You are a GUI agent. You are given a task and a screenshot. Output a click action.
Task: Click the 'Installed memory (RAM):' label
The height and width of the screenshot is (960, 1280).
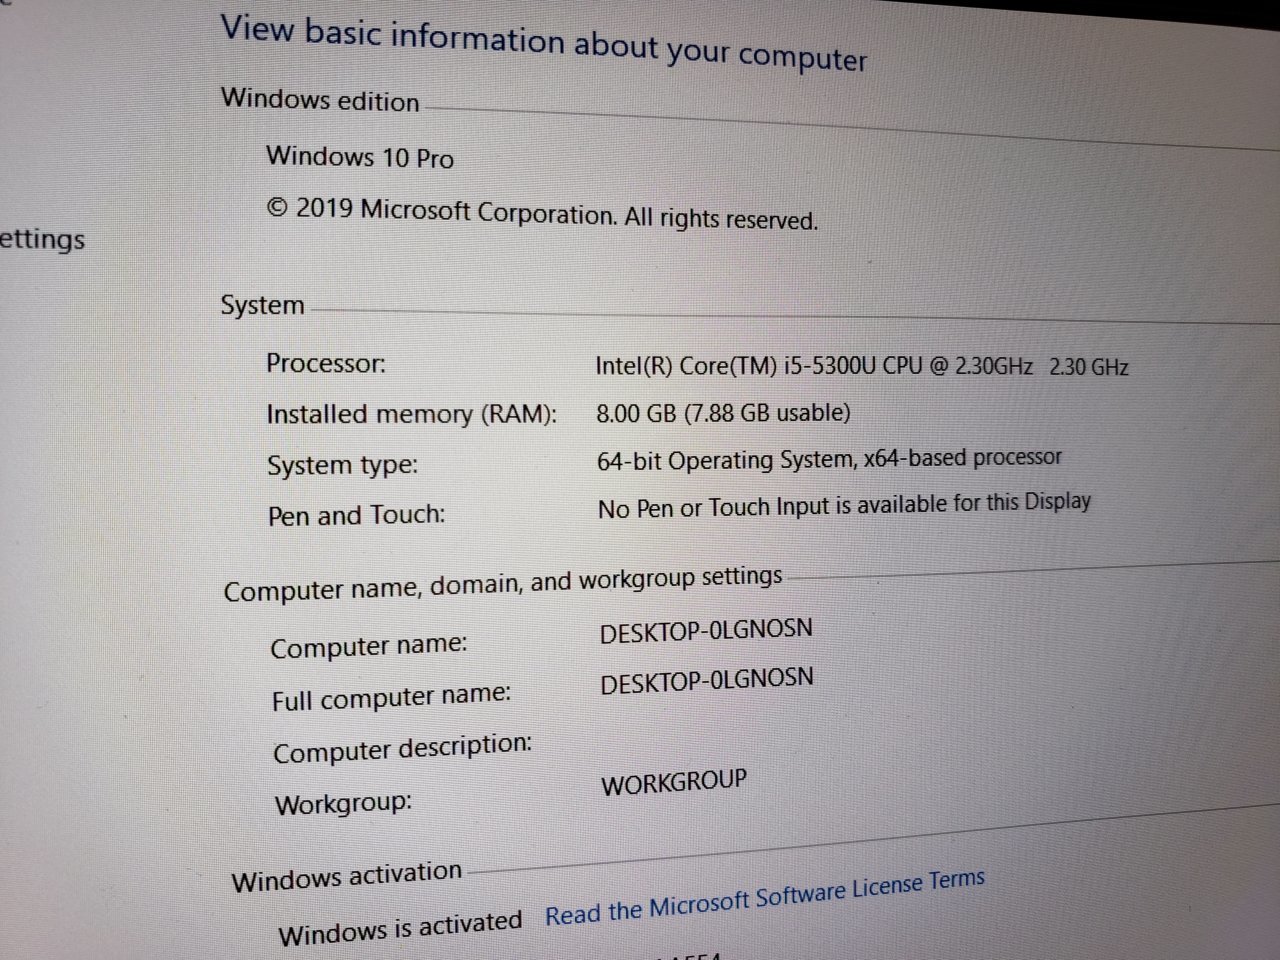pos(411,414)
